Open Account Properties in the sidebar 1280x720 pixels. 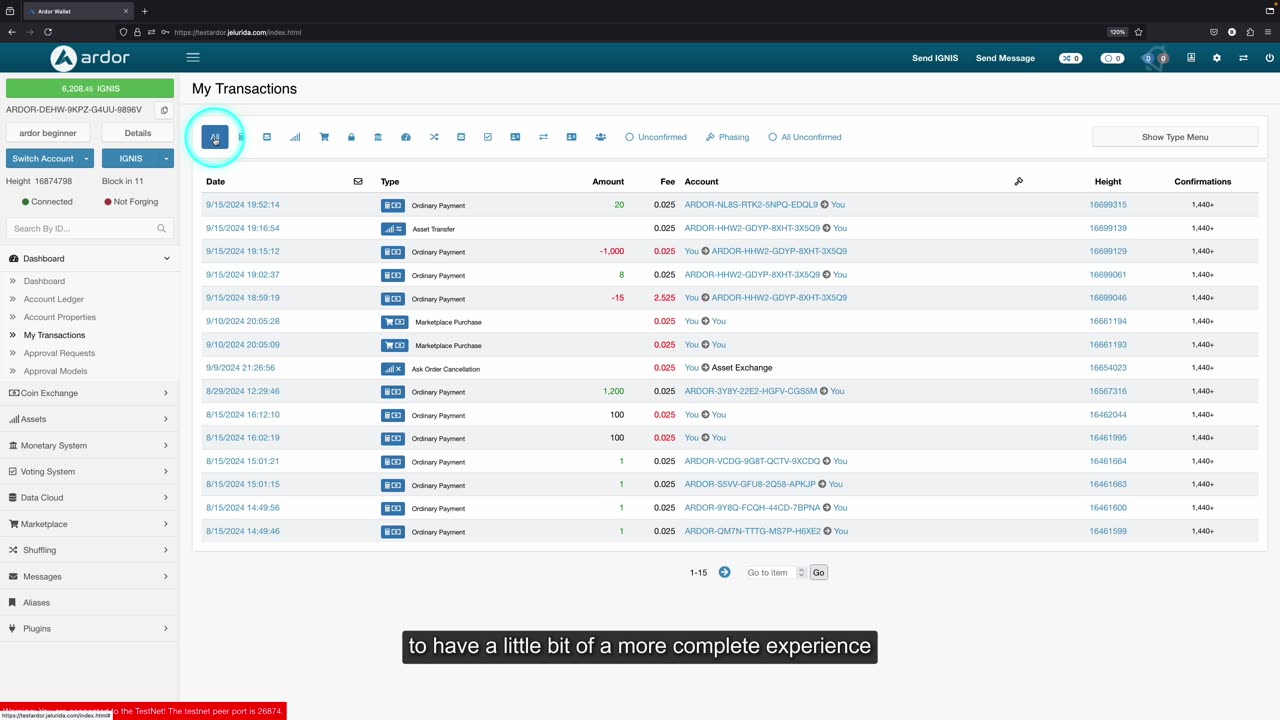pyautogui.click(x=60, y=317)
